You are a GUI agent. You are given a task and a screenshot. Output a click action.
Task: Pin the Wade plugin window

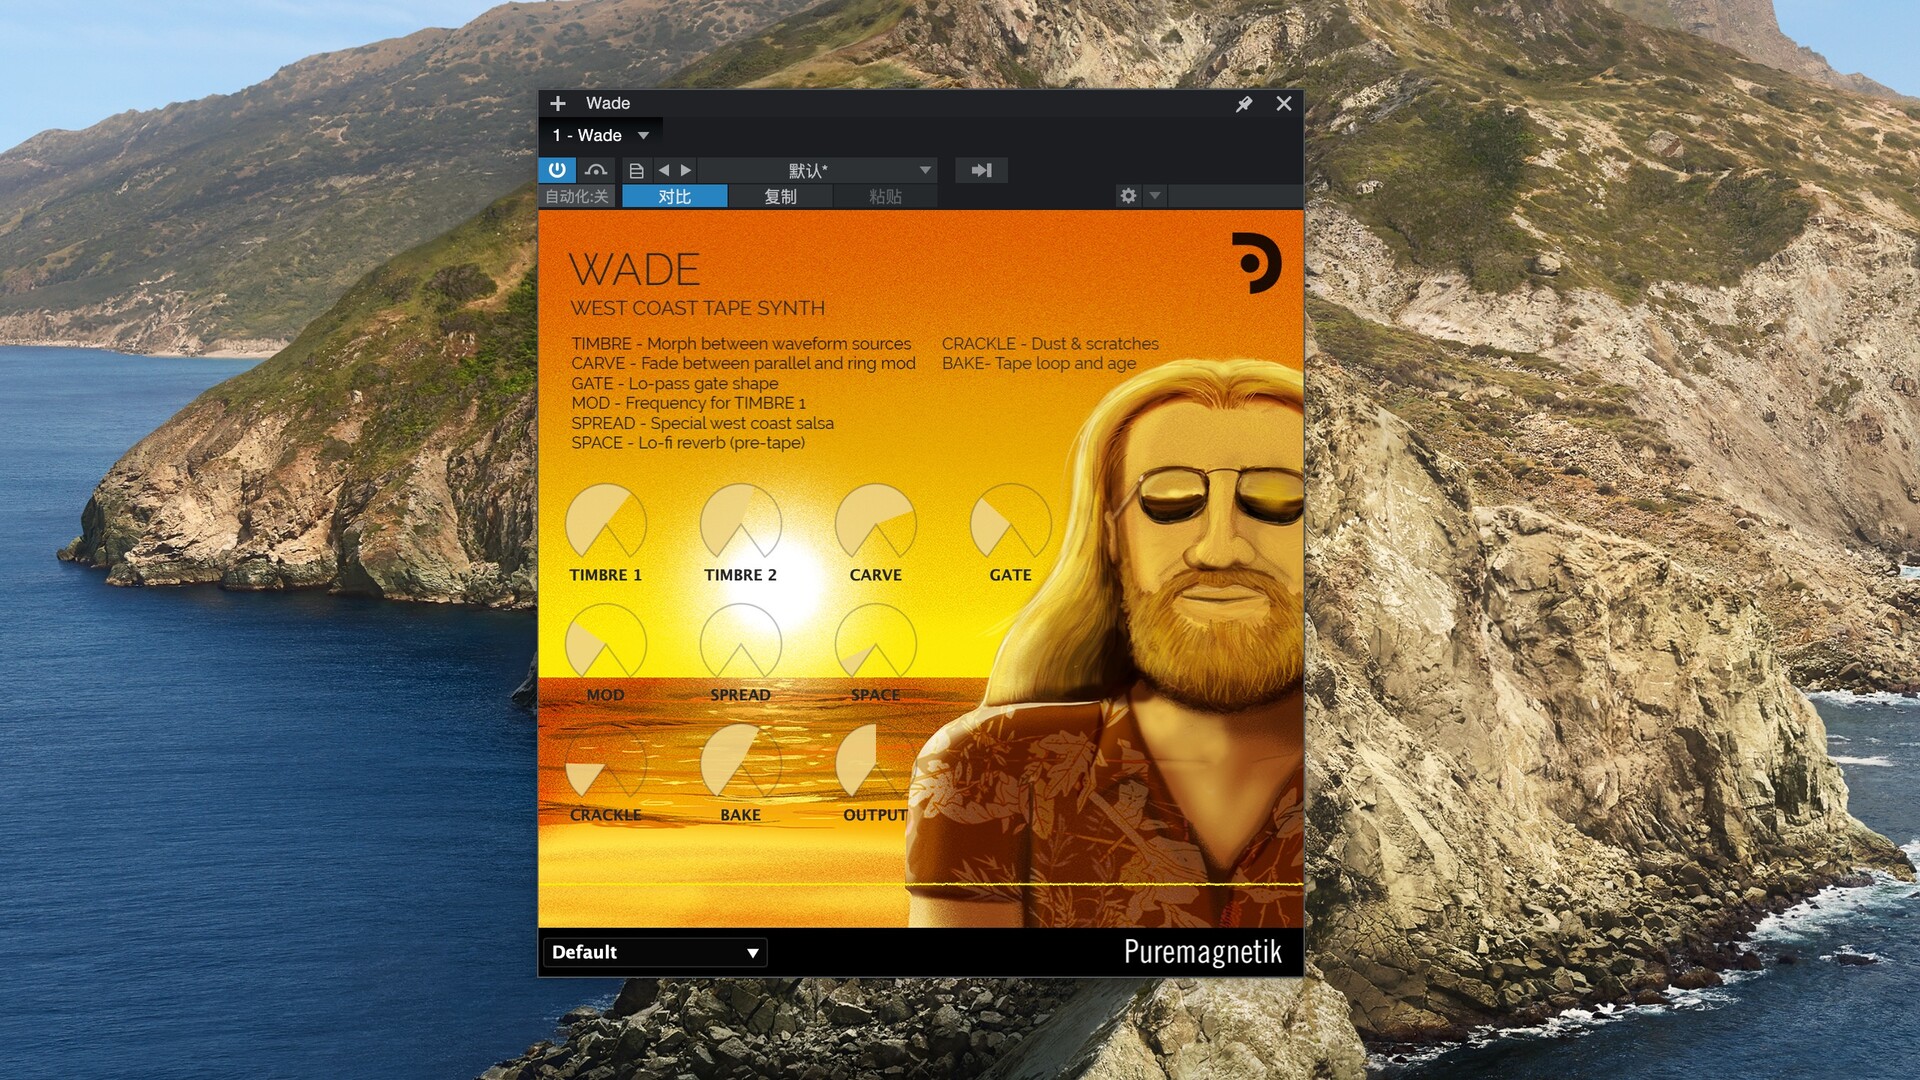[1244, 104]
